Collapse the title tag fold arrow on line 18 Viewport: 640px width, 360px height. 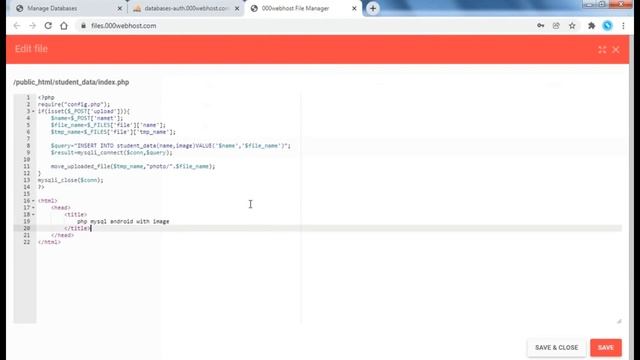click(33, 215)
